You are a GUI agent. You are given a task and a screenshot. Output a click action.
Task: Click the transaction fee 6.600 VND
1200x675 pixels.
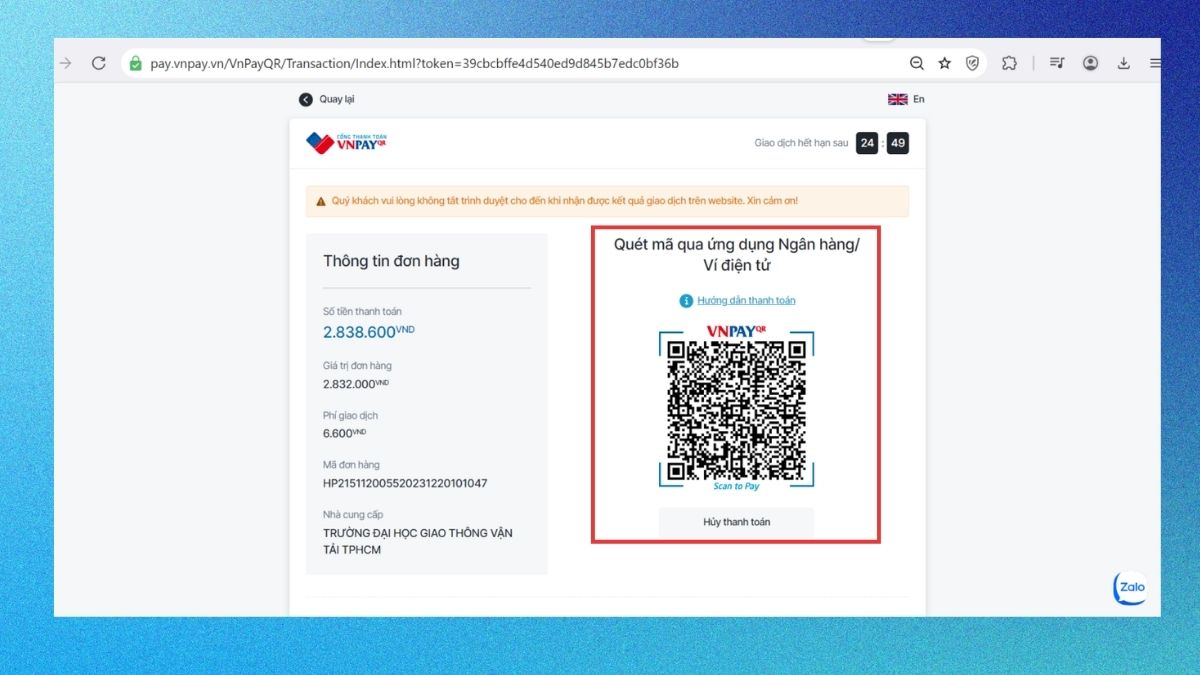[x=345, y=433]
